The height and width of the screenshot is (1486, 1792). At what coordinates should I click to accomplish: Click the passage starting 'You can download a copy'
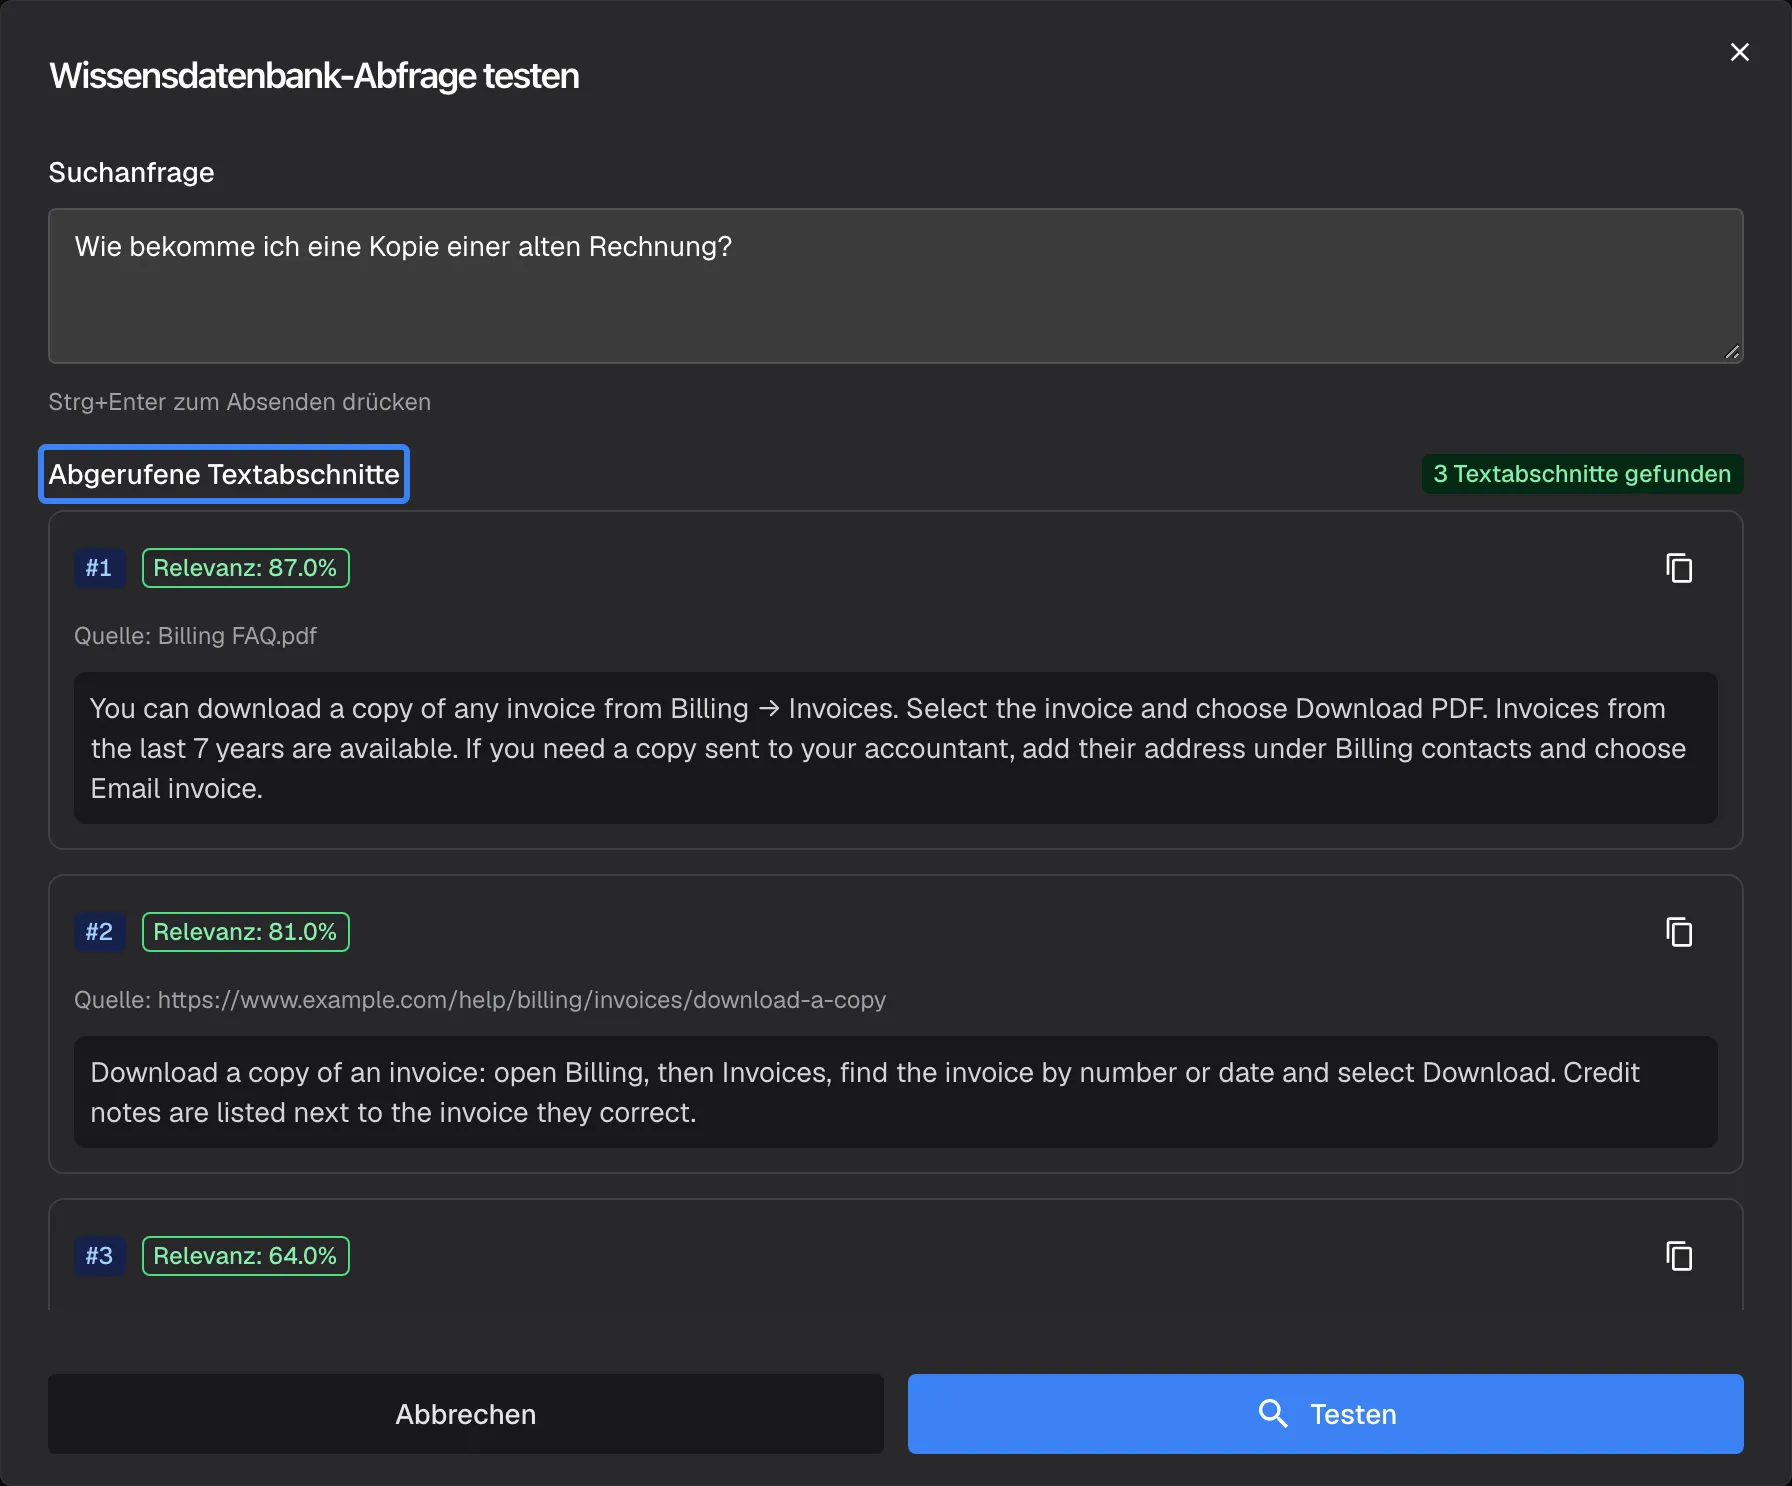coord(896,748)
